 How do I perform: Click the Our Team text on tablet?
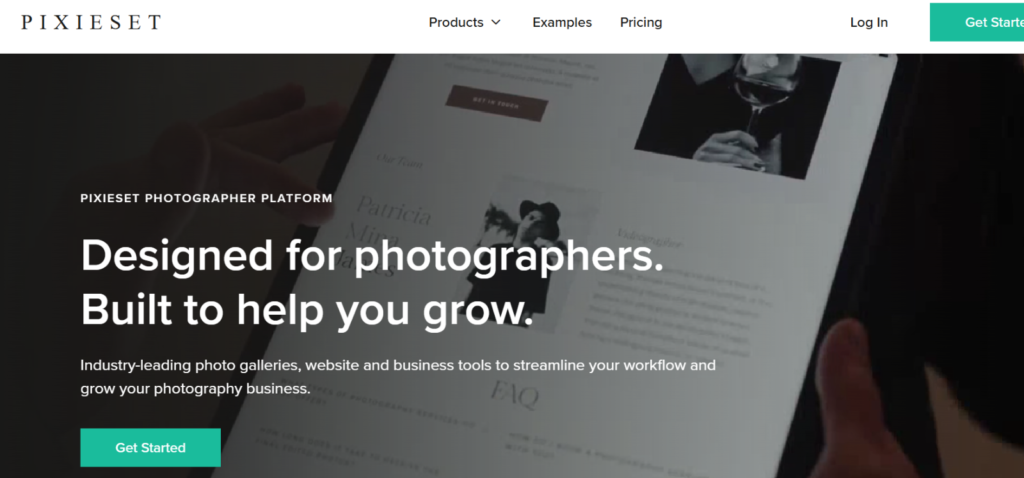399,161
